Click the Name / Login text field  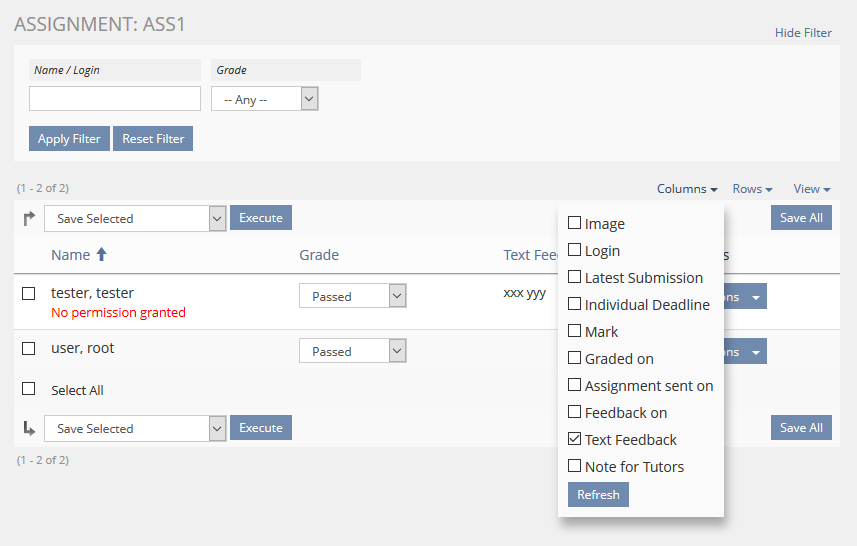point(115,98)
